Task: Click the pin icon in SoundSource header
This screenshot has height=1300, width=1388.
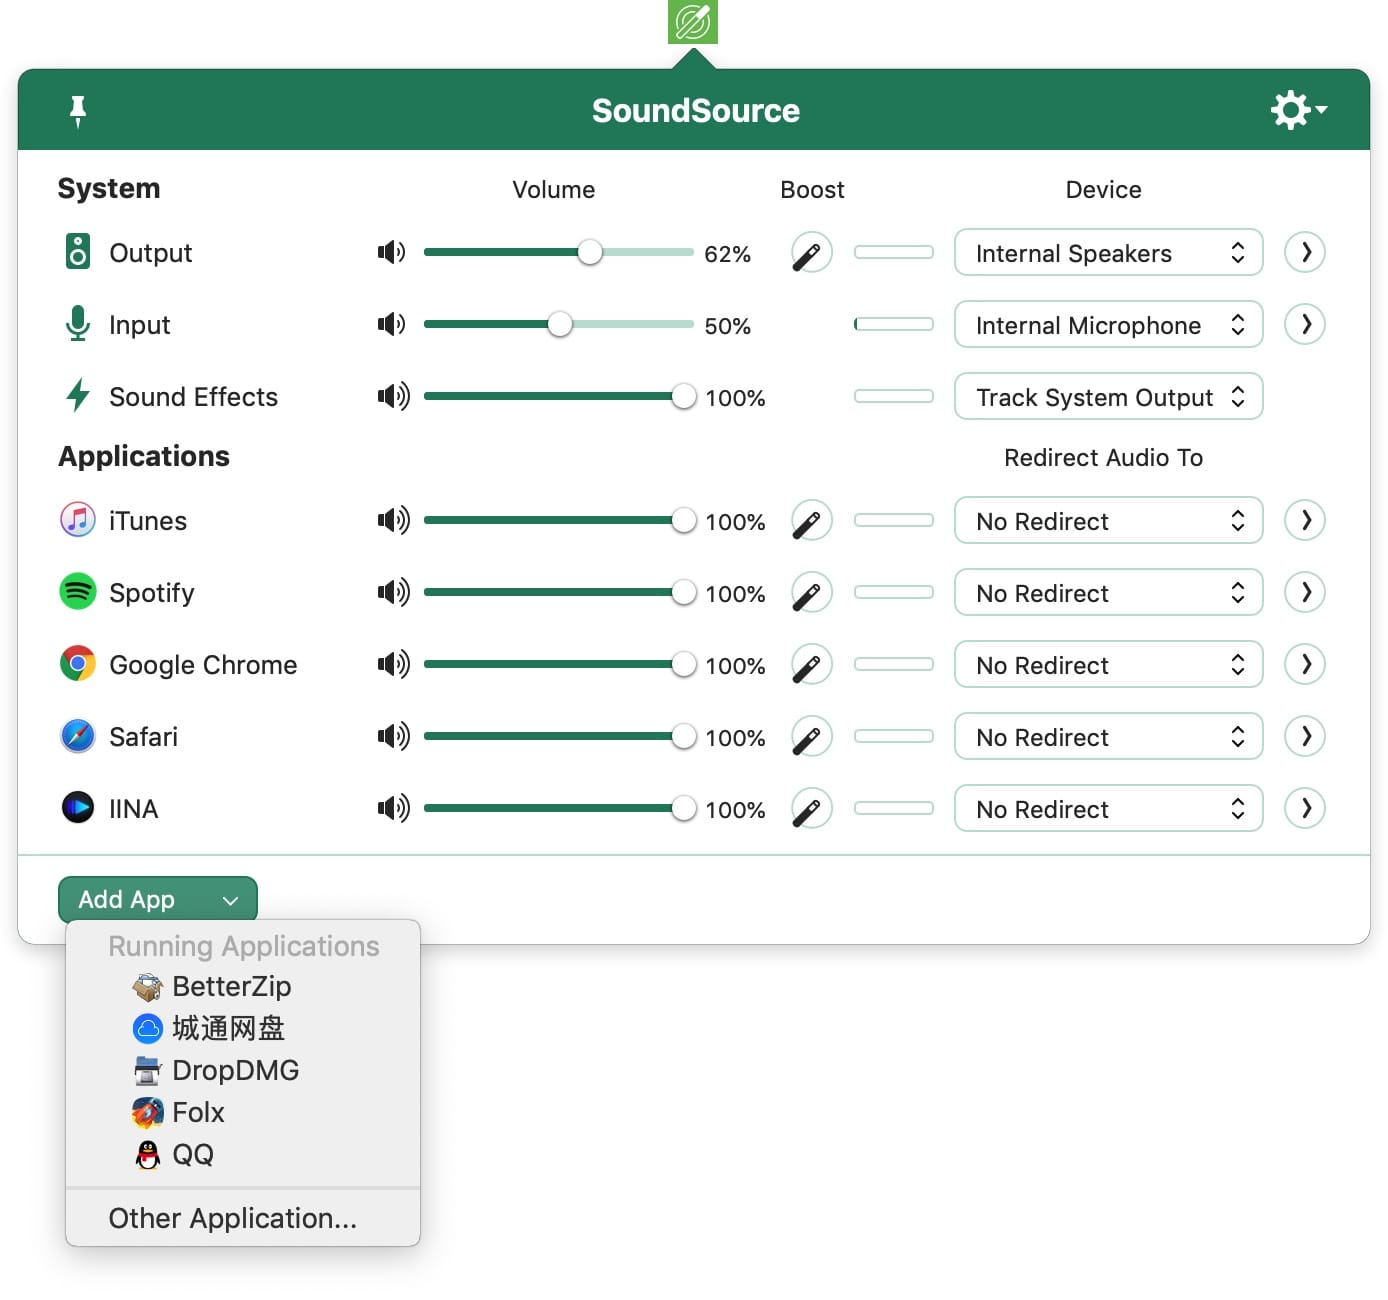Action: pyautogui.click(x=78, y=110)
